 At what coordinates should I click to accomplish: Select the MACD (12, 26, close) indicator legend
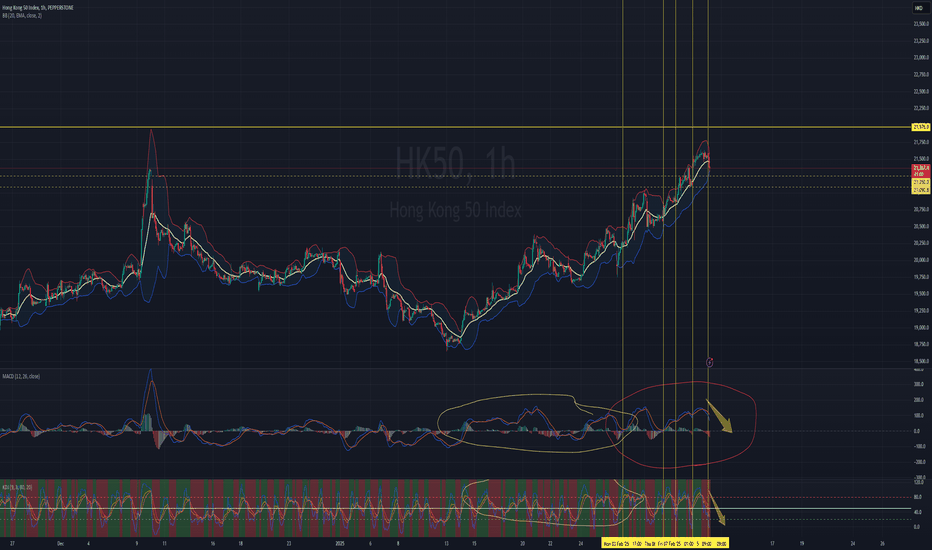[21, 376]
